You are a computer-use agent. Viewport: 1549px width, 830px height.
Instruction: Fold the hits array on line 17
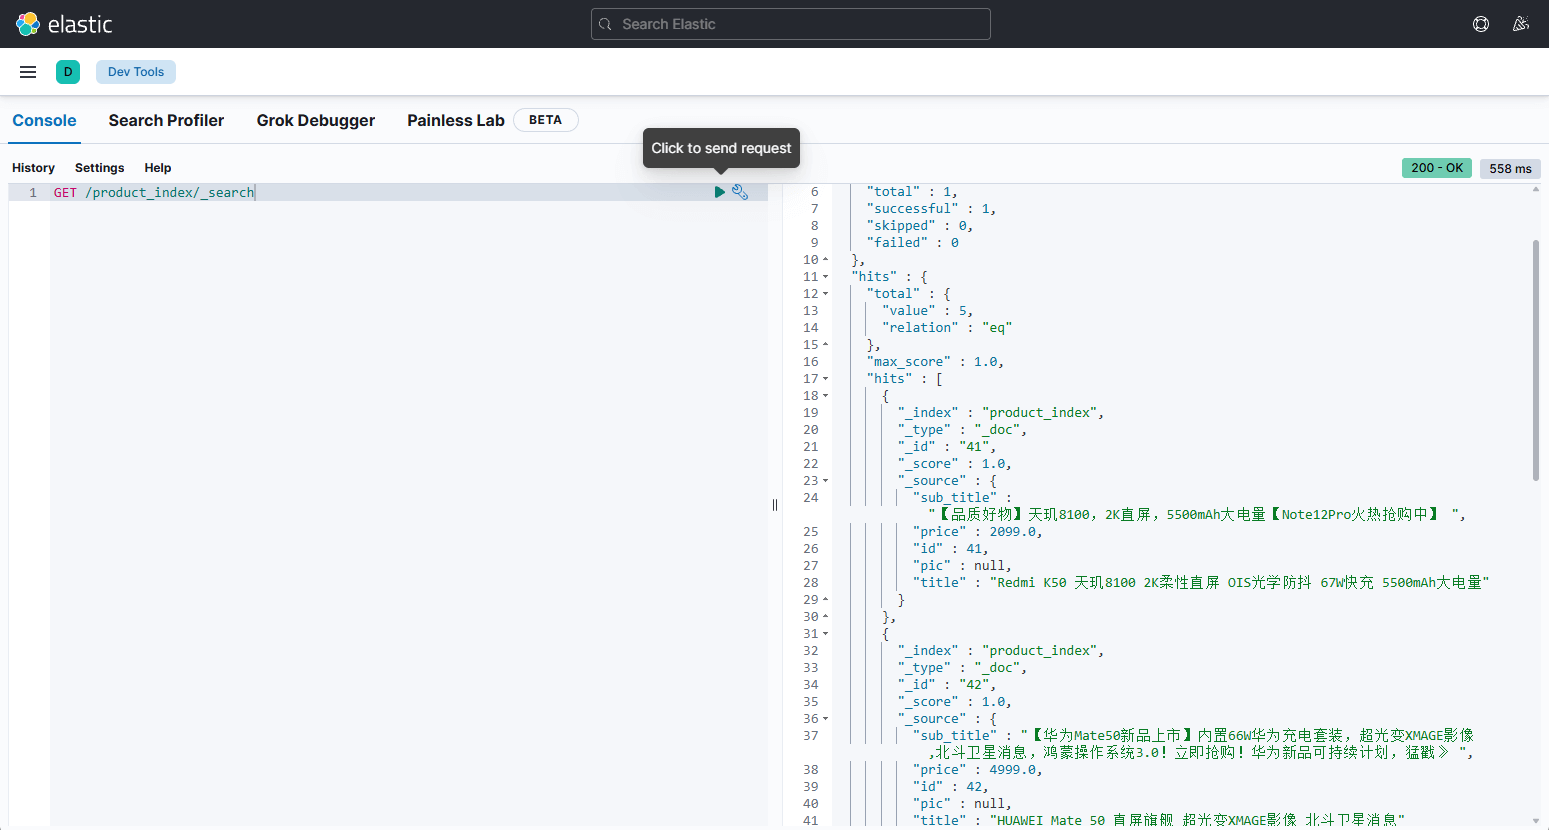tap(826, 379)
